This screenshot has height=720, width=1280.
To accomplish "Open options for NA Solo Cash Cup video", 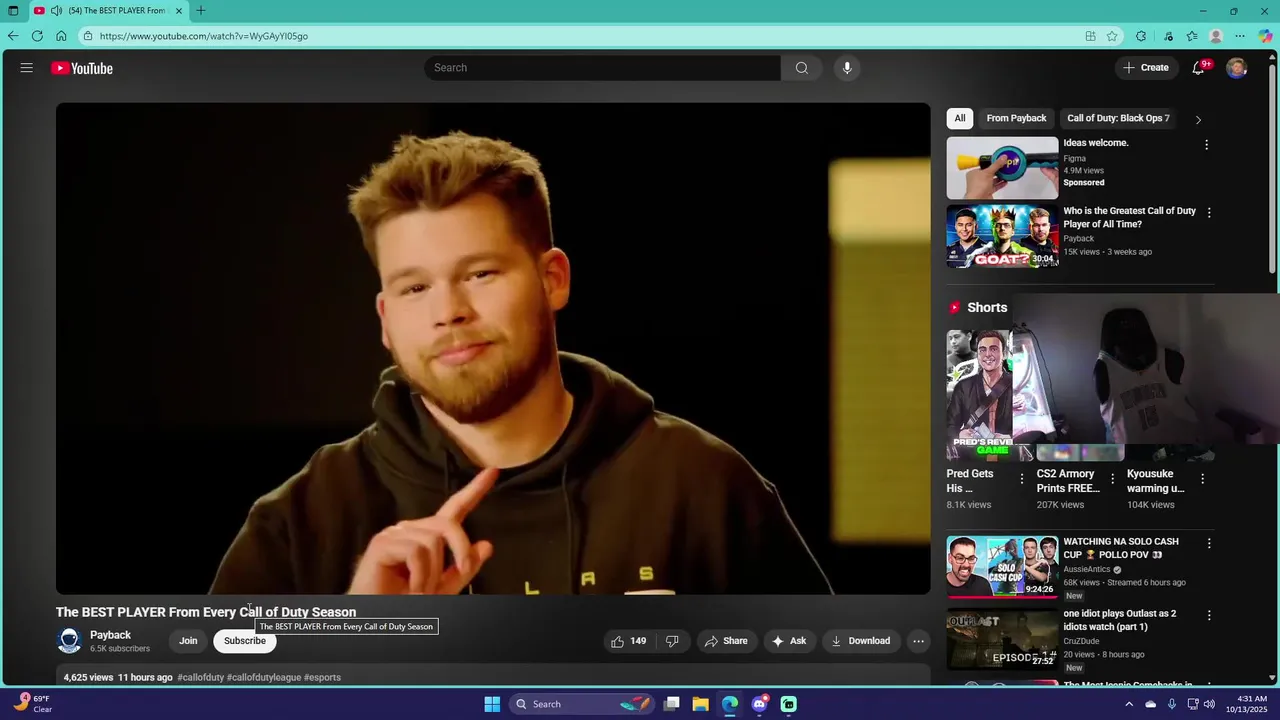I will pos(1209,543).
